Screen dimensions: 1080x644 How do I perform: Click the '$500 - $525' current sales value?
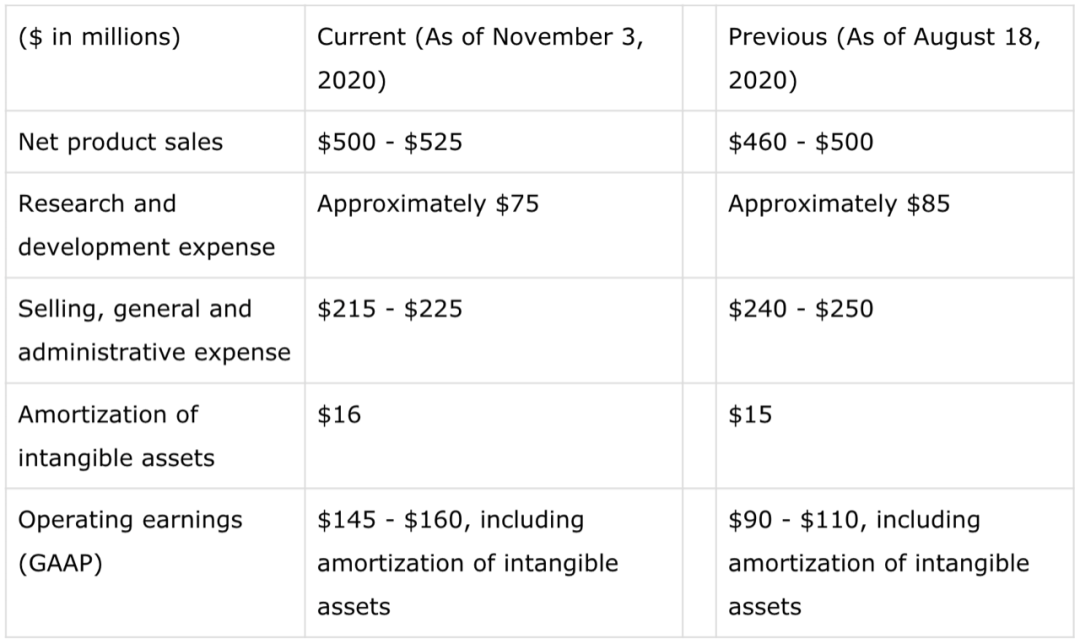point(390,142)
